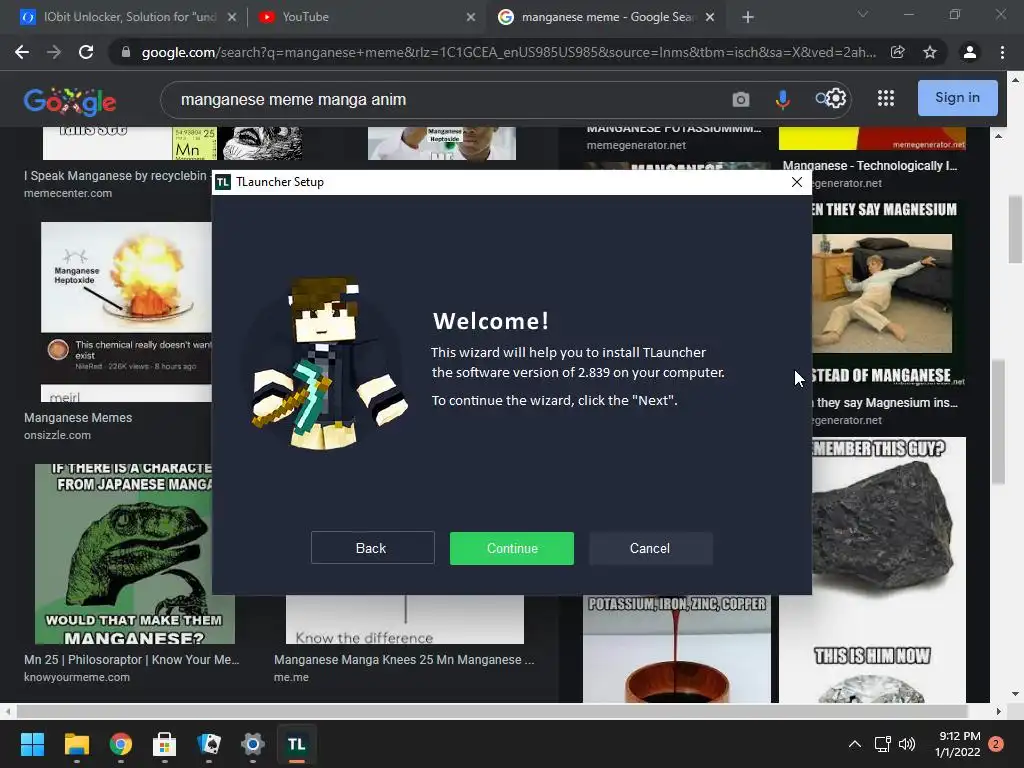This screenshot has height=768, width=1024.
Task: Click memegenerator.net under MANGANESE POTASSIUM result
Action: pos(636,145)
